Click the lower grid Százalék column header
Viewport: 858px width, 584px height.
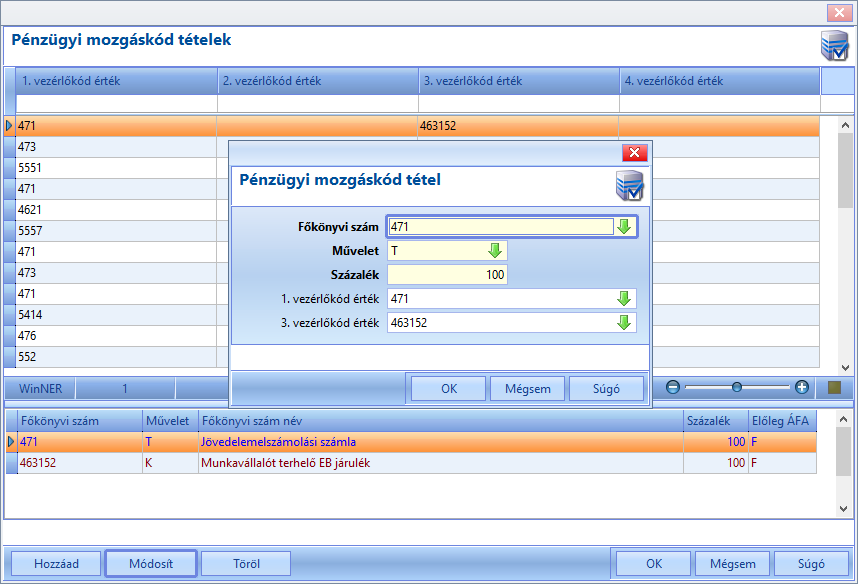pos(716,421)
